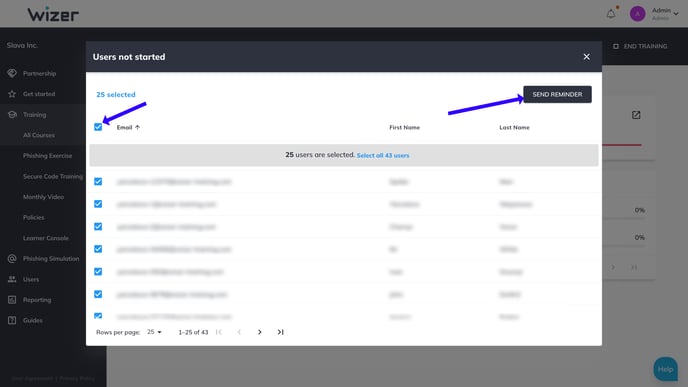The height and width of the screenshot is (387, 688).
Task: Click the Training graduation cap icon
Action: pyautogui.click(x=12, y=115)
